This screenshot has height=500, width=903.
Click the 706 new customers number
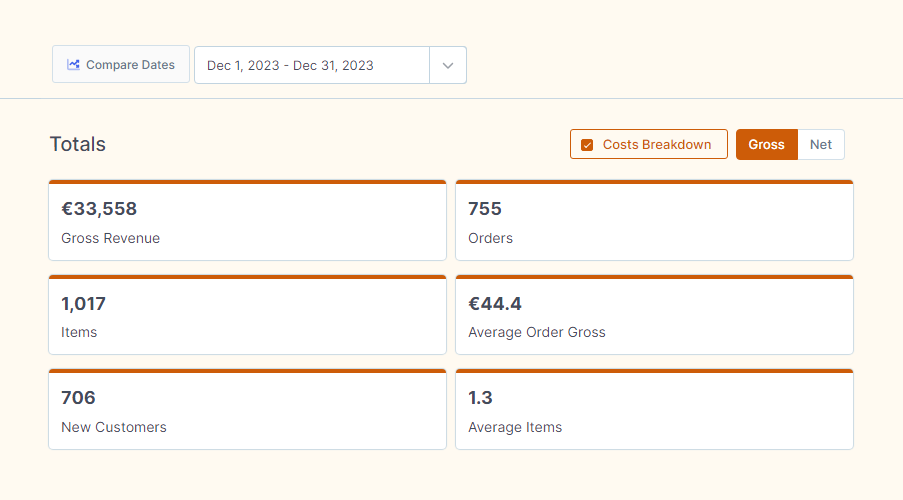(x=78, y=397)
